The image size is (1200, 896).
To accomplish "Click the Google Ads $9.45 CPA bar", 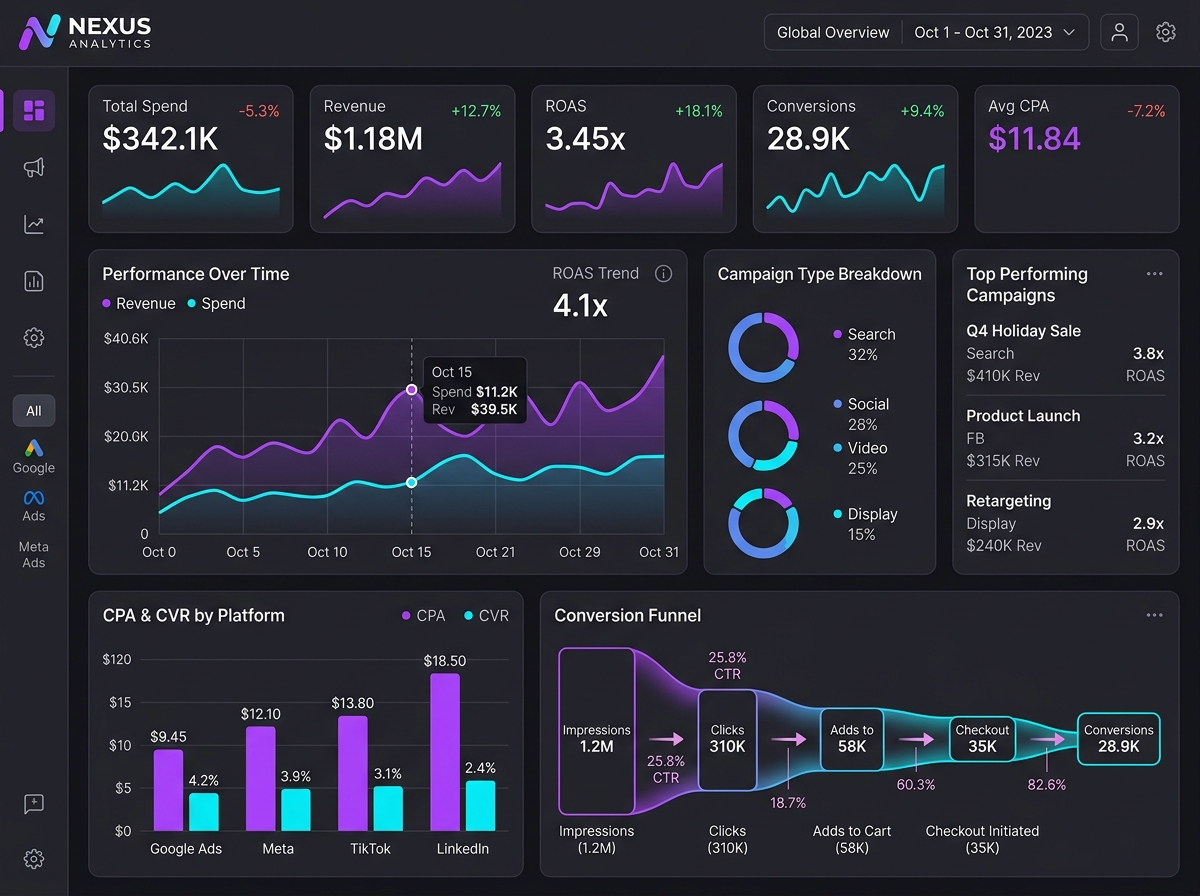I will [168, 790].
